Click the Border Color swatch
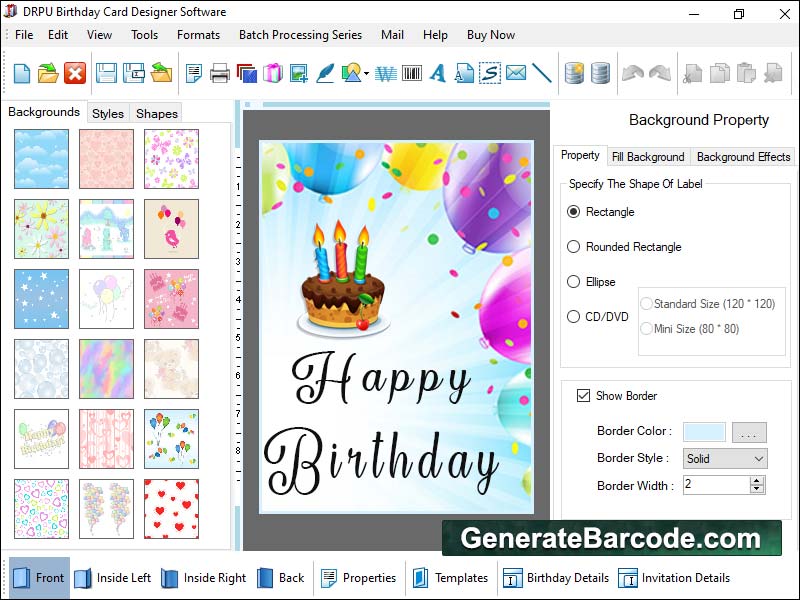 (704, 432)
